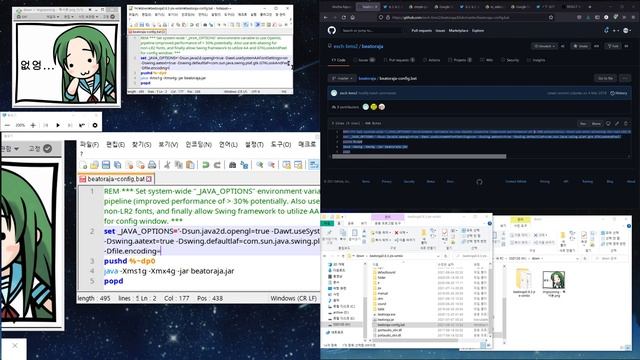Click Blame button in file viewer
The width and height of the screenshot is (640, 360).
pyautogui.click(x=596, y=123)
